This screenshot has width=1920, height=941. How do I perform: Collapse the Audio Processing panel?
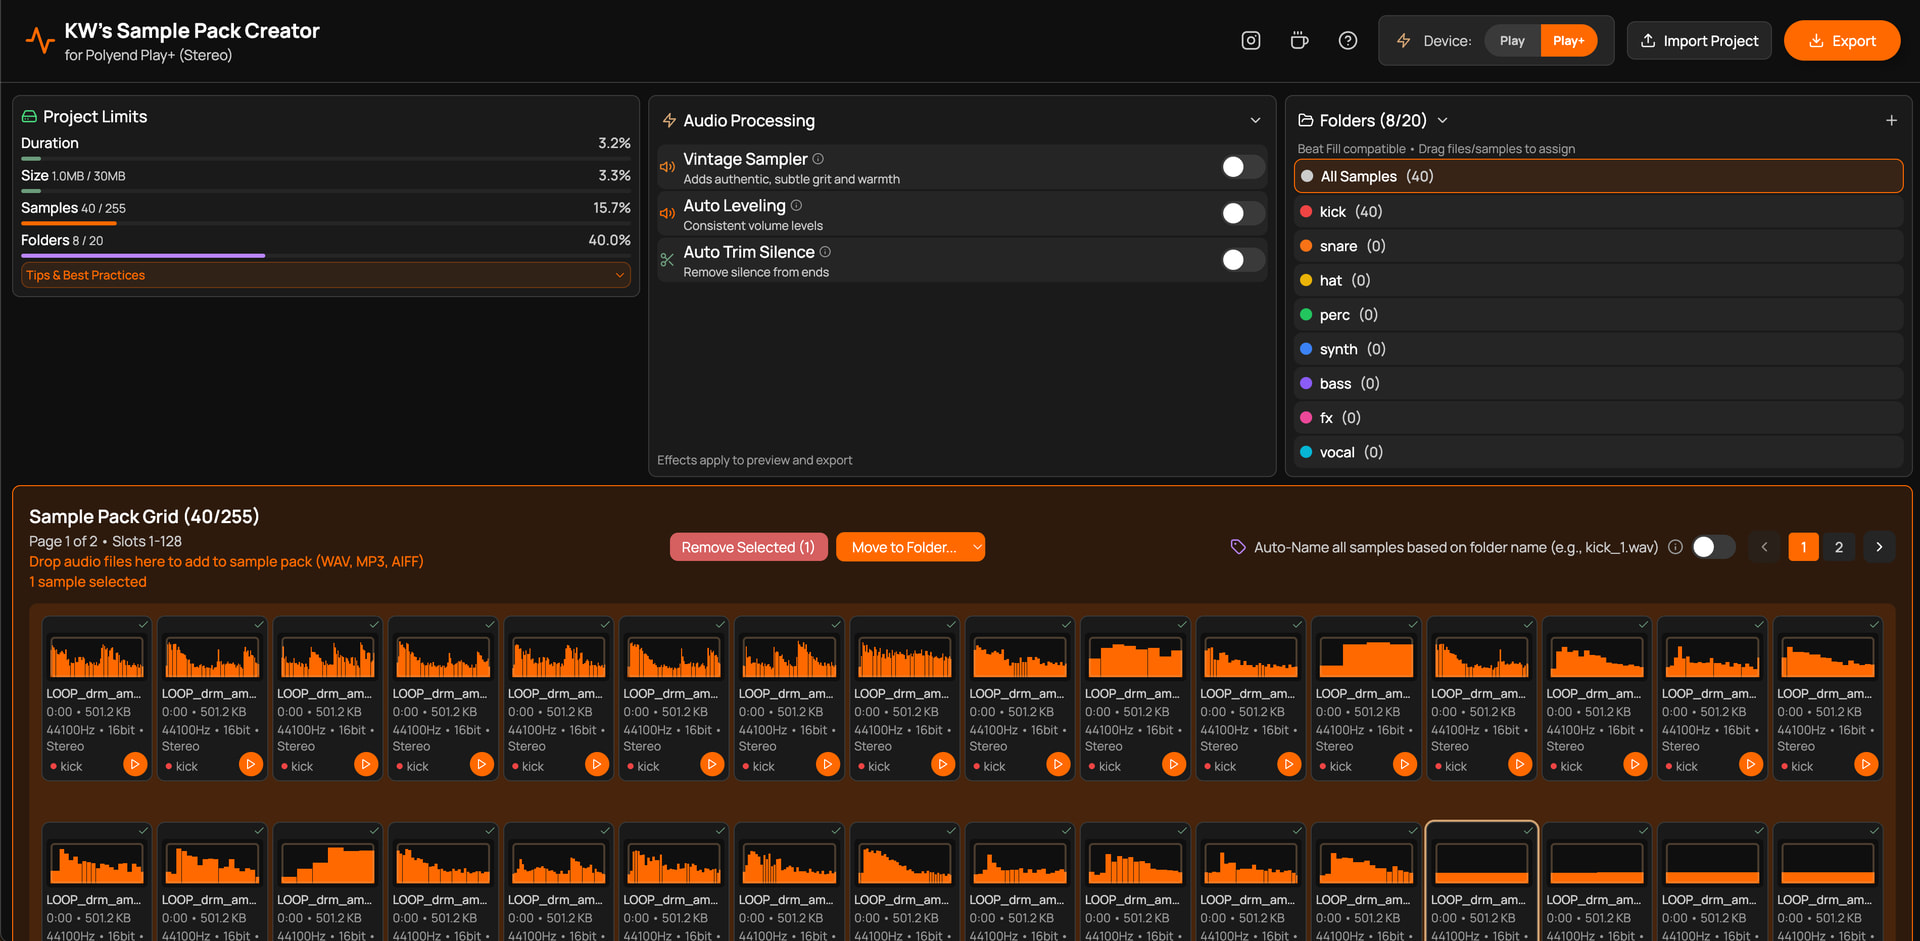pos(1255,120)
